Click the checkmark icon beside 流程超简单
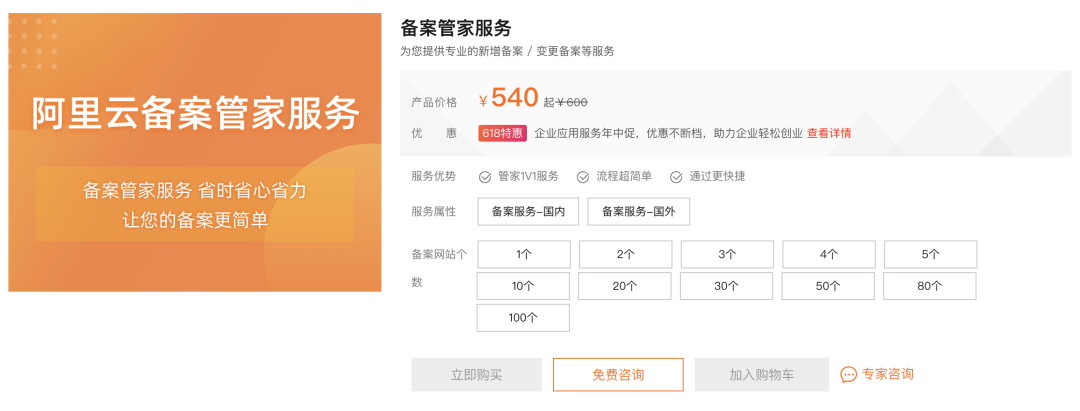1080x411 pixels. 583,177
